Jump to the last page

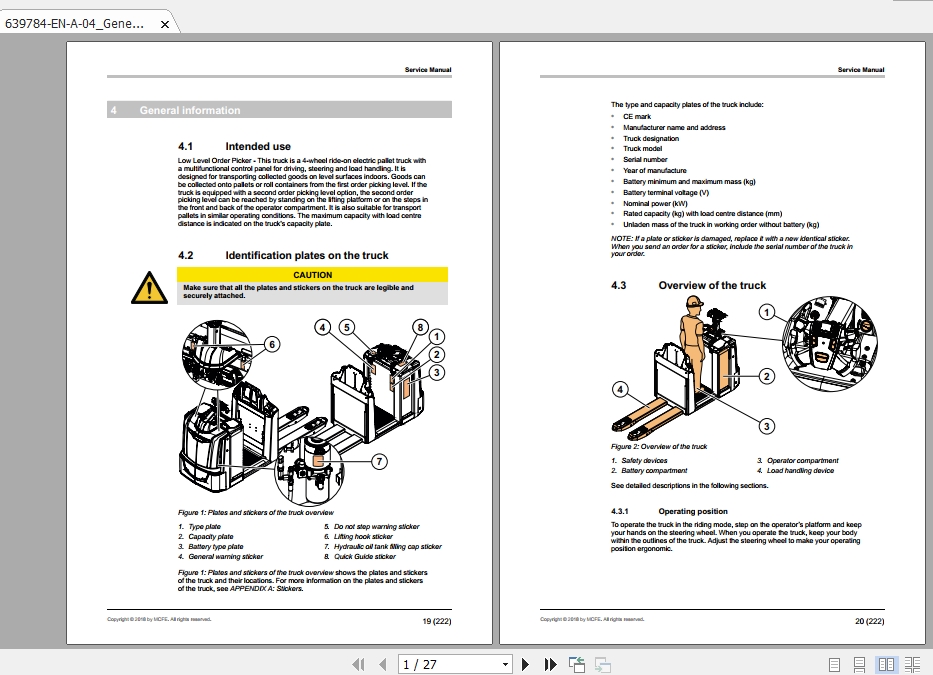[549, 663]
